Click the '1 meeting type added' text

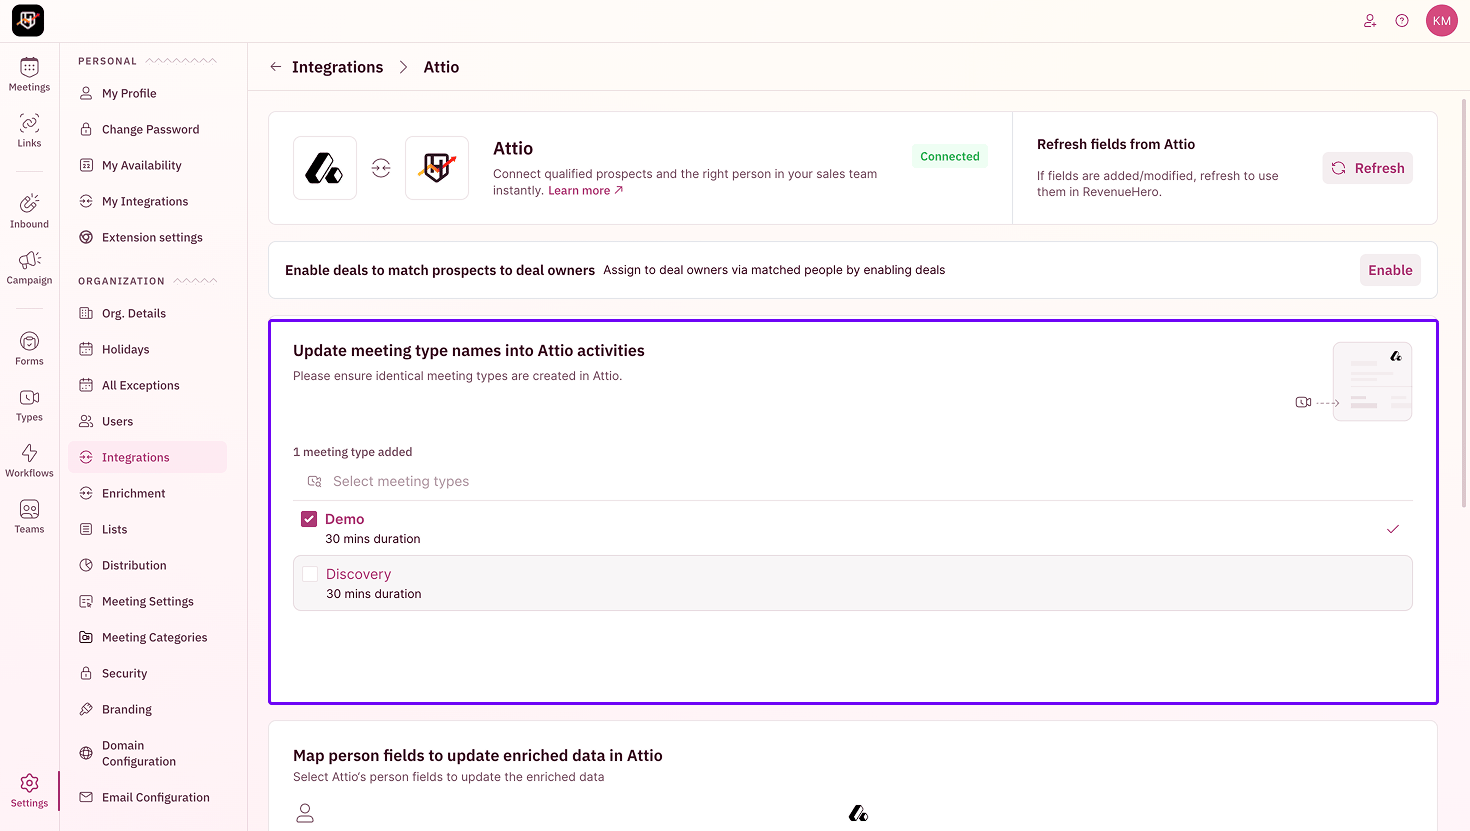click(x=352, y=452)
